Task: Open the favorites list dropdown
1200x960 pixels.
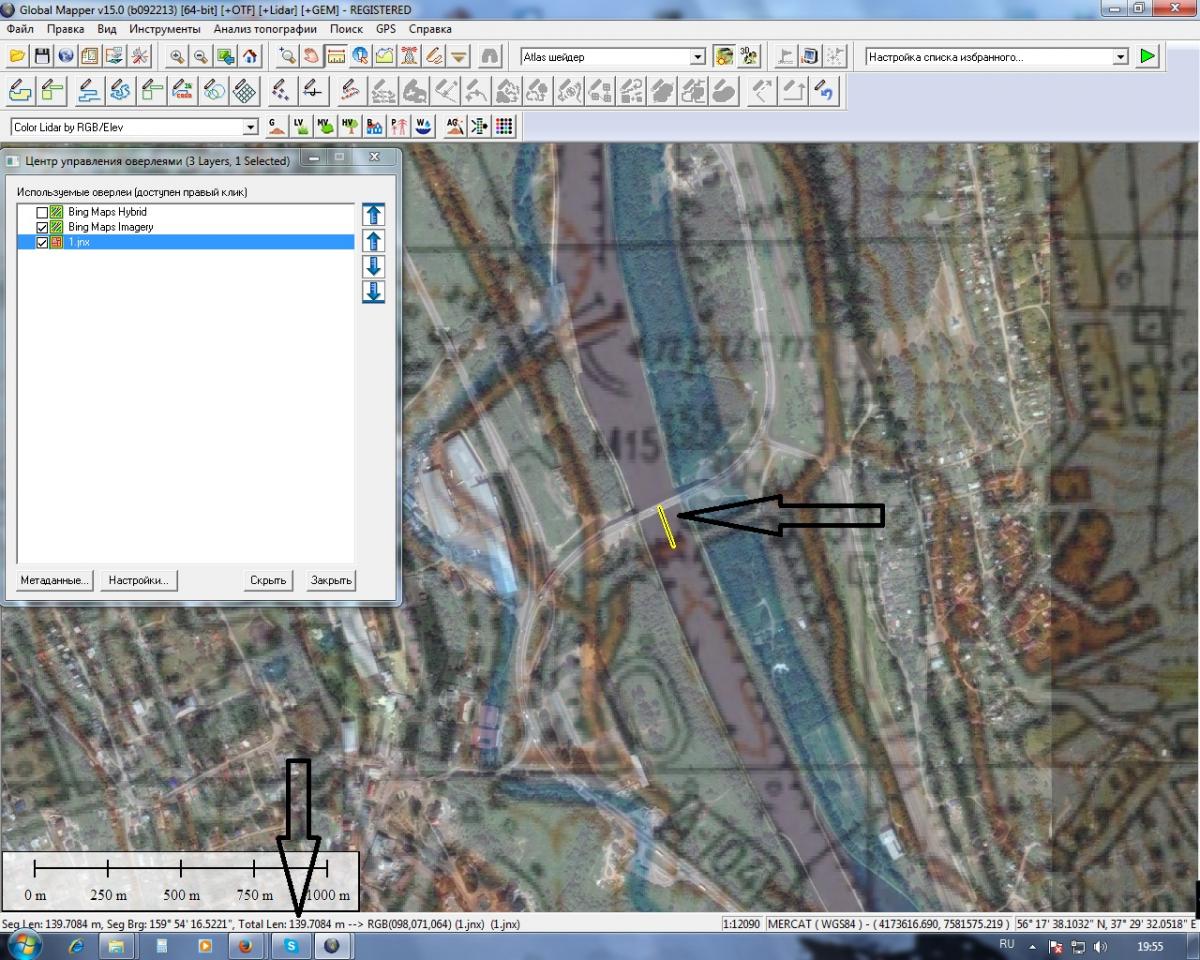Action: click(x=1120, y=58)
